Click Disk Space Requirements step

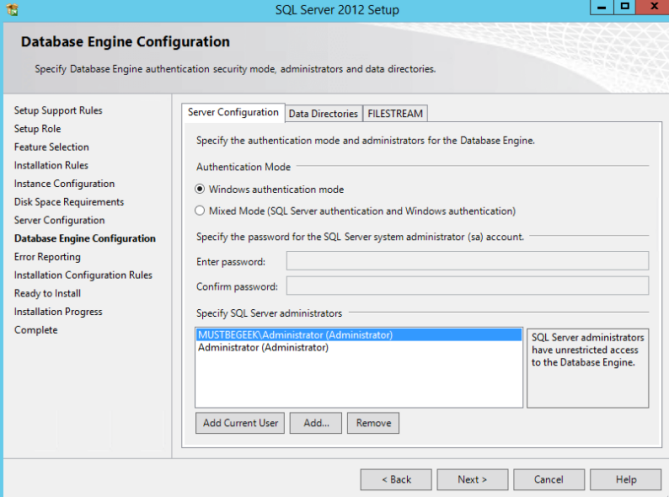(x=69, y=202)
